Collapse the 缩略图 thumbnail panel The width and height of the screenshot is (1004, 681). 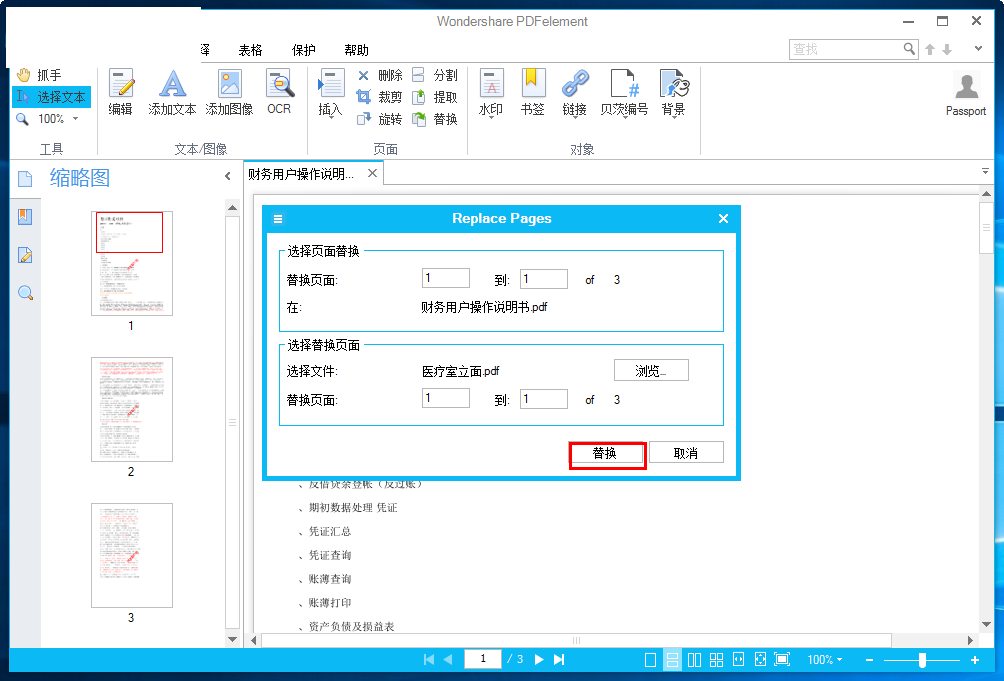pos(227,174)
